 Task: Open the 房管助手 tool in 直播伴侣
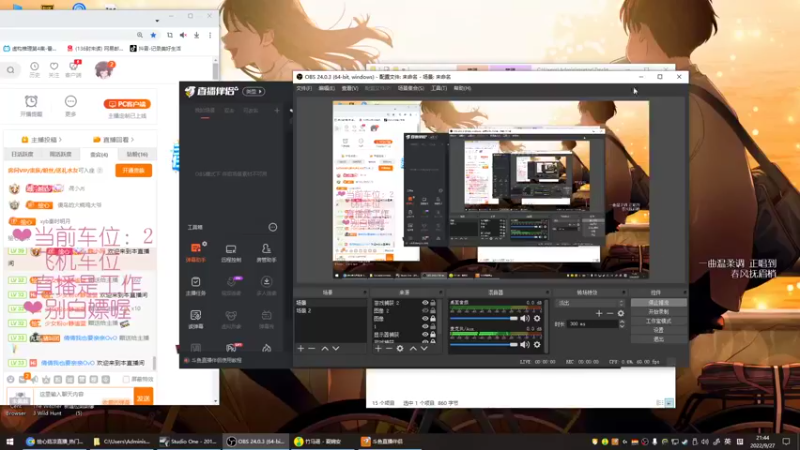[x=266, y=252]
